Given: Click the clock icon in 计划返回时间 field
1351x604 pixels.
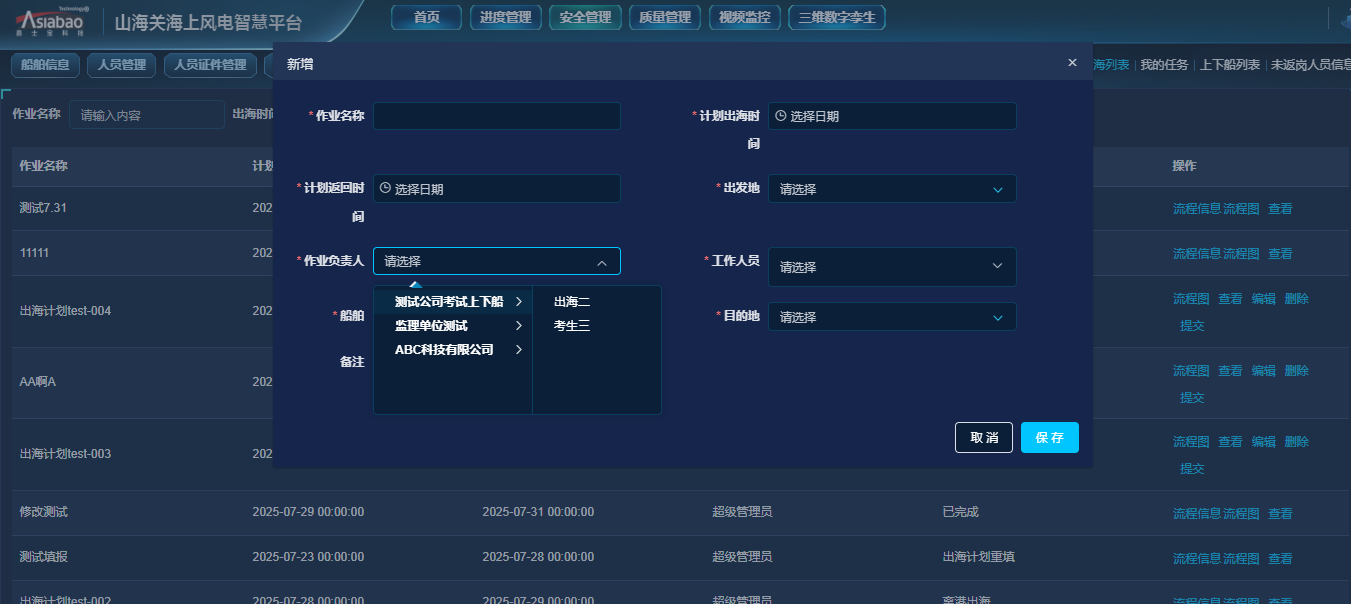Looking at the screenshot, I should click(385, 188).
